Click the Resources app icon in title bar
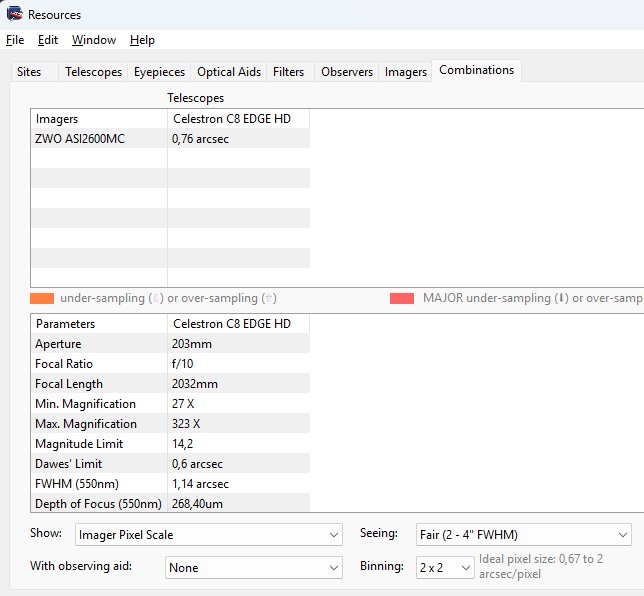The image size is (644, 596). click(15, 14)
